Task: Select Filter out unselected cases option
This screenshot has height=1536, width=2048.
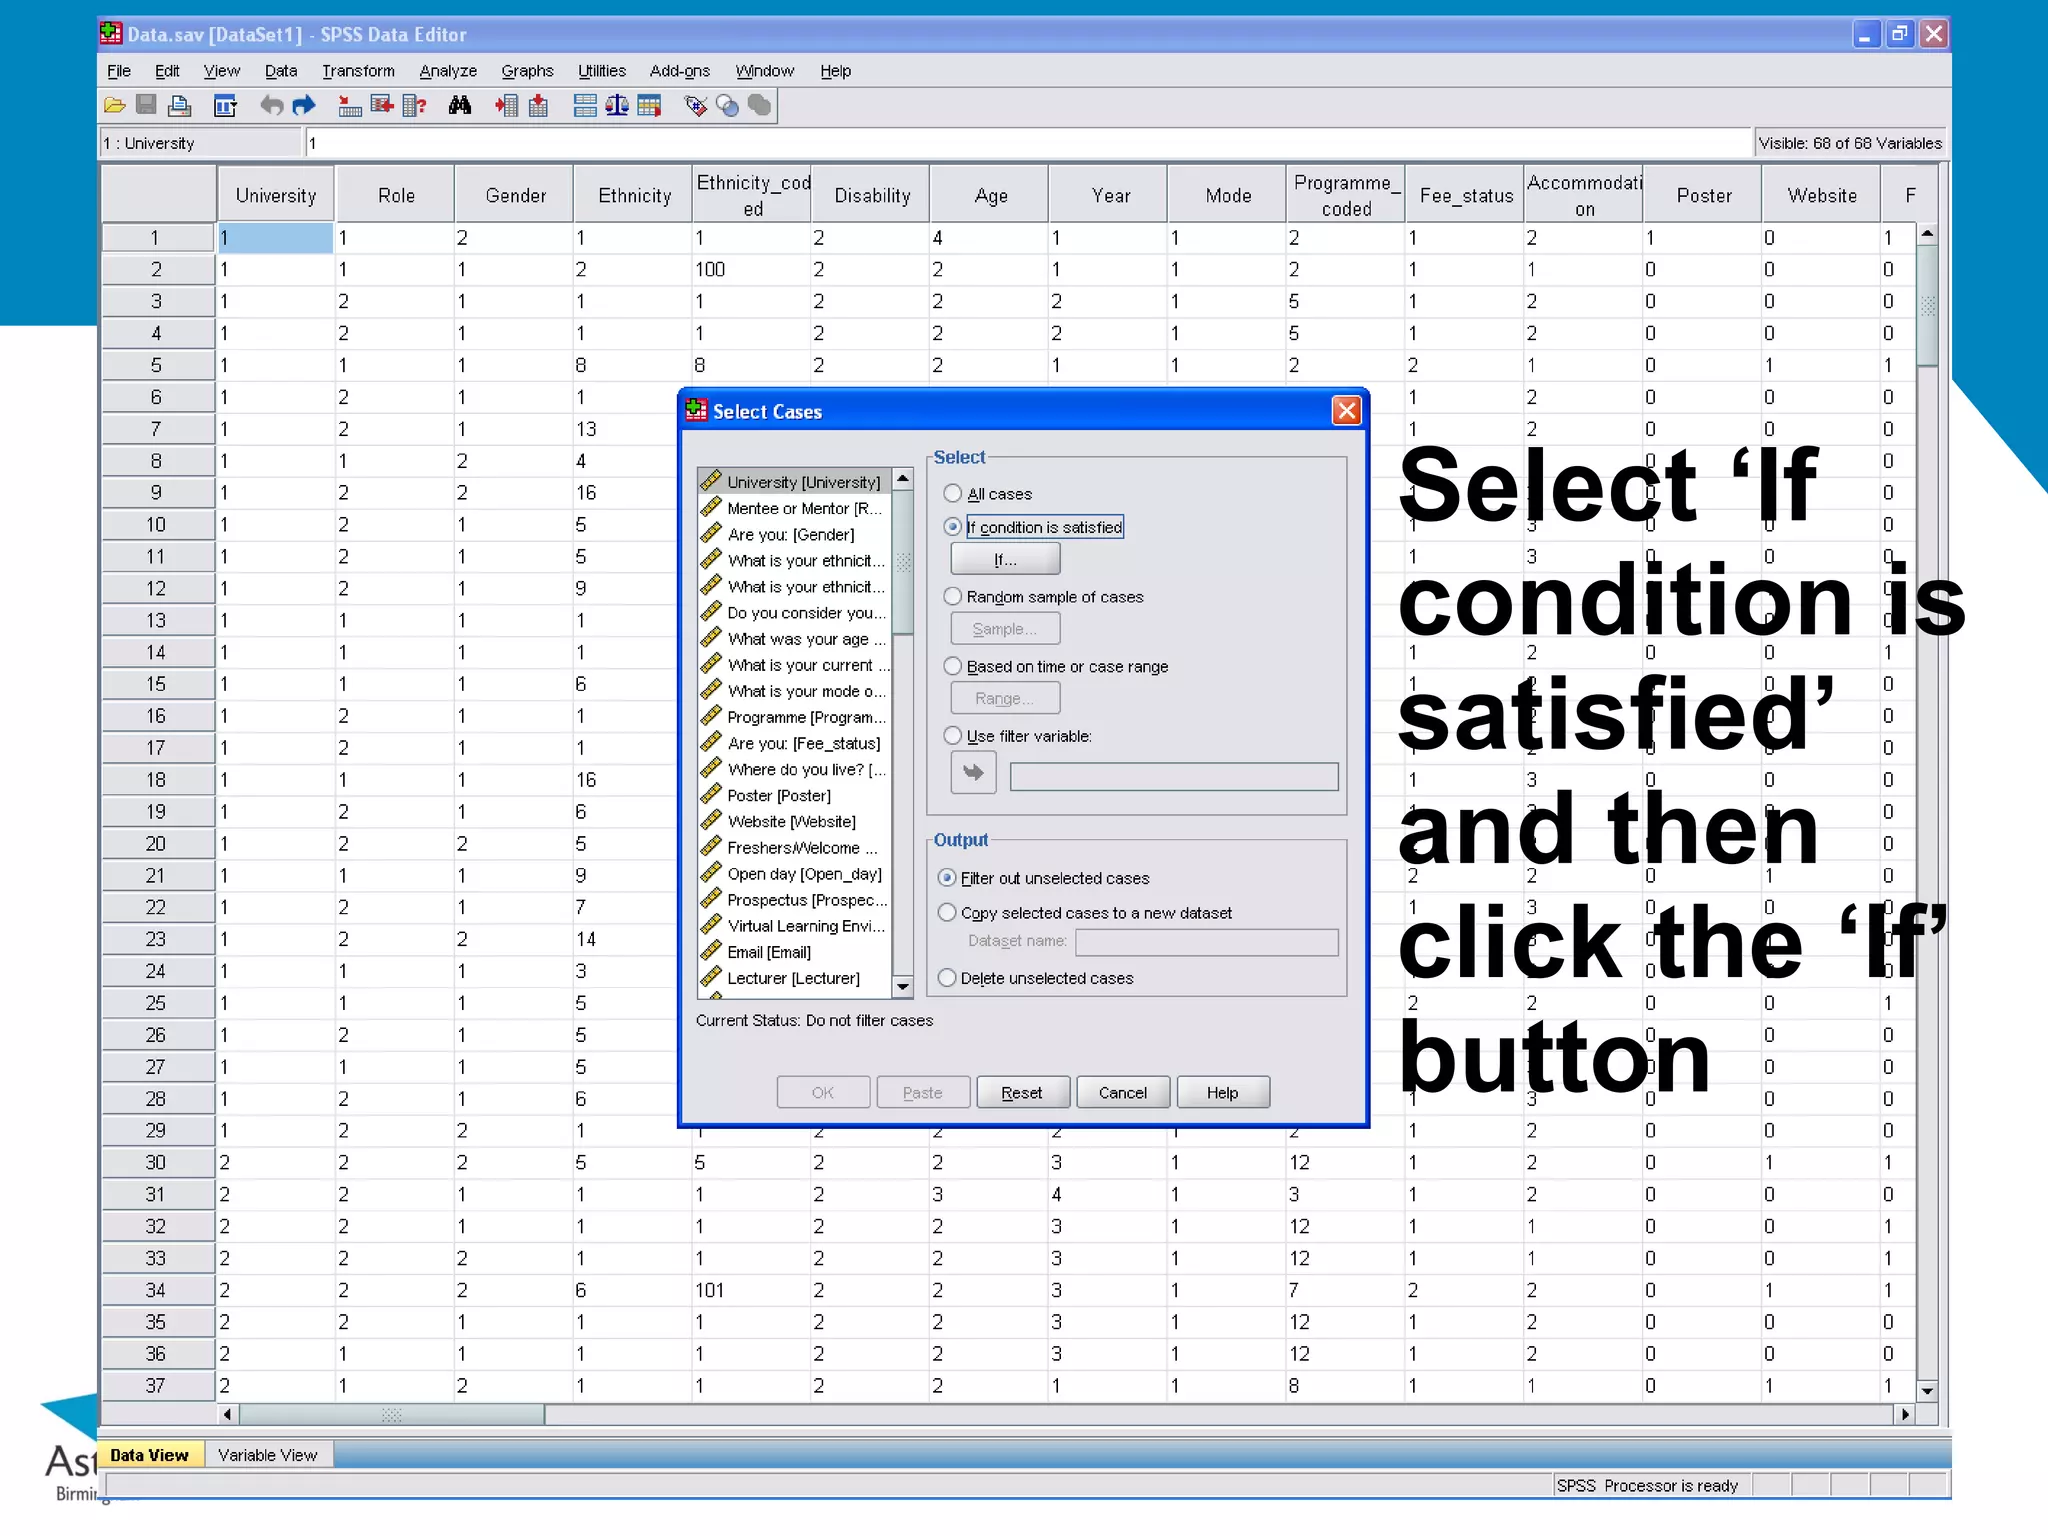Action: coord(947,877)
